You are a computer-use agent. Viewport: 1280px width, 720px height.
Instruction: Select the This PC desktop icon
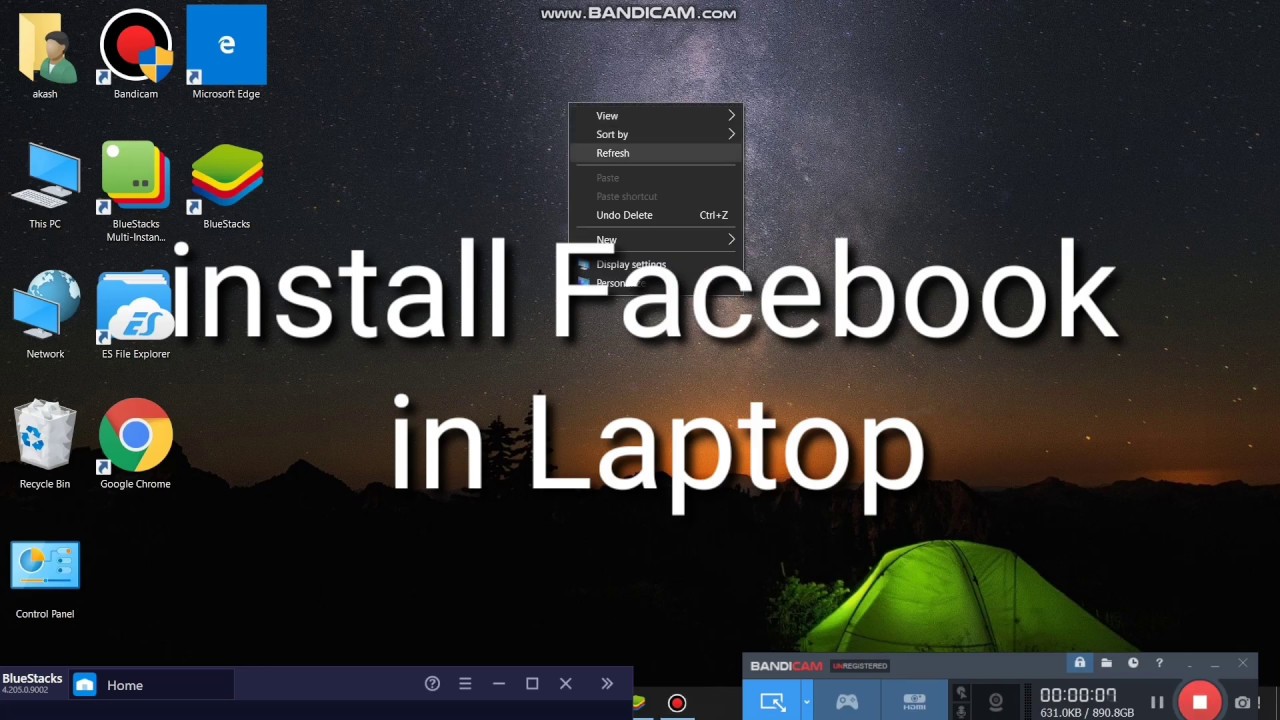click(45, 185)
